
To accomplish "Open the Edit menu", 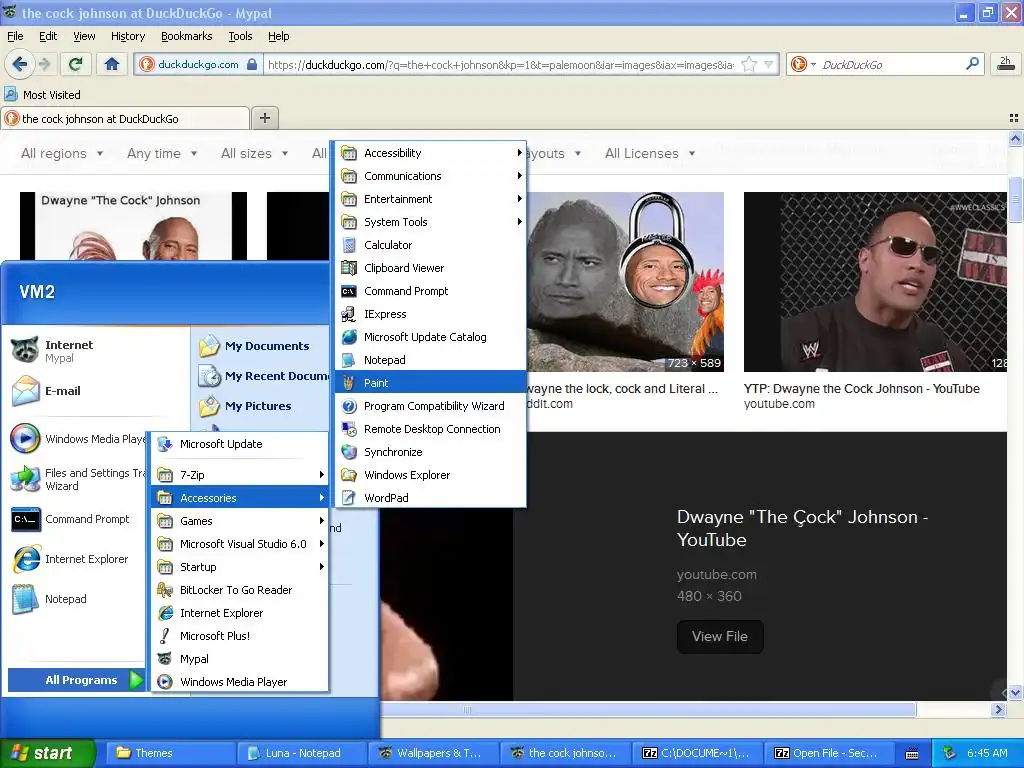I will [48, 36].
